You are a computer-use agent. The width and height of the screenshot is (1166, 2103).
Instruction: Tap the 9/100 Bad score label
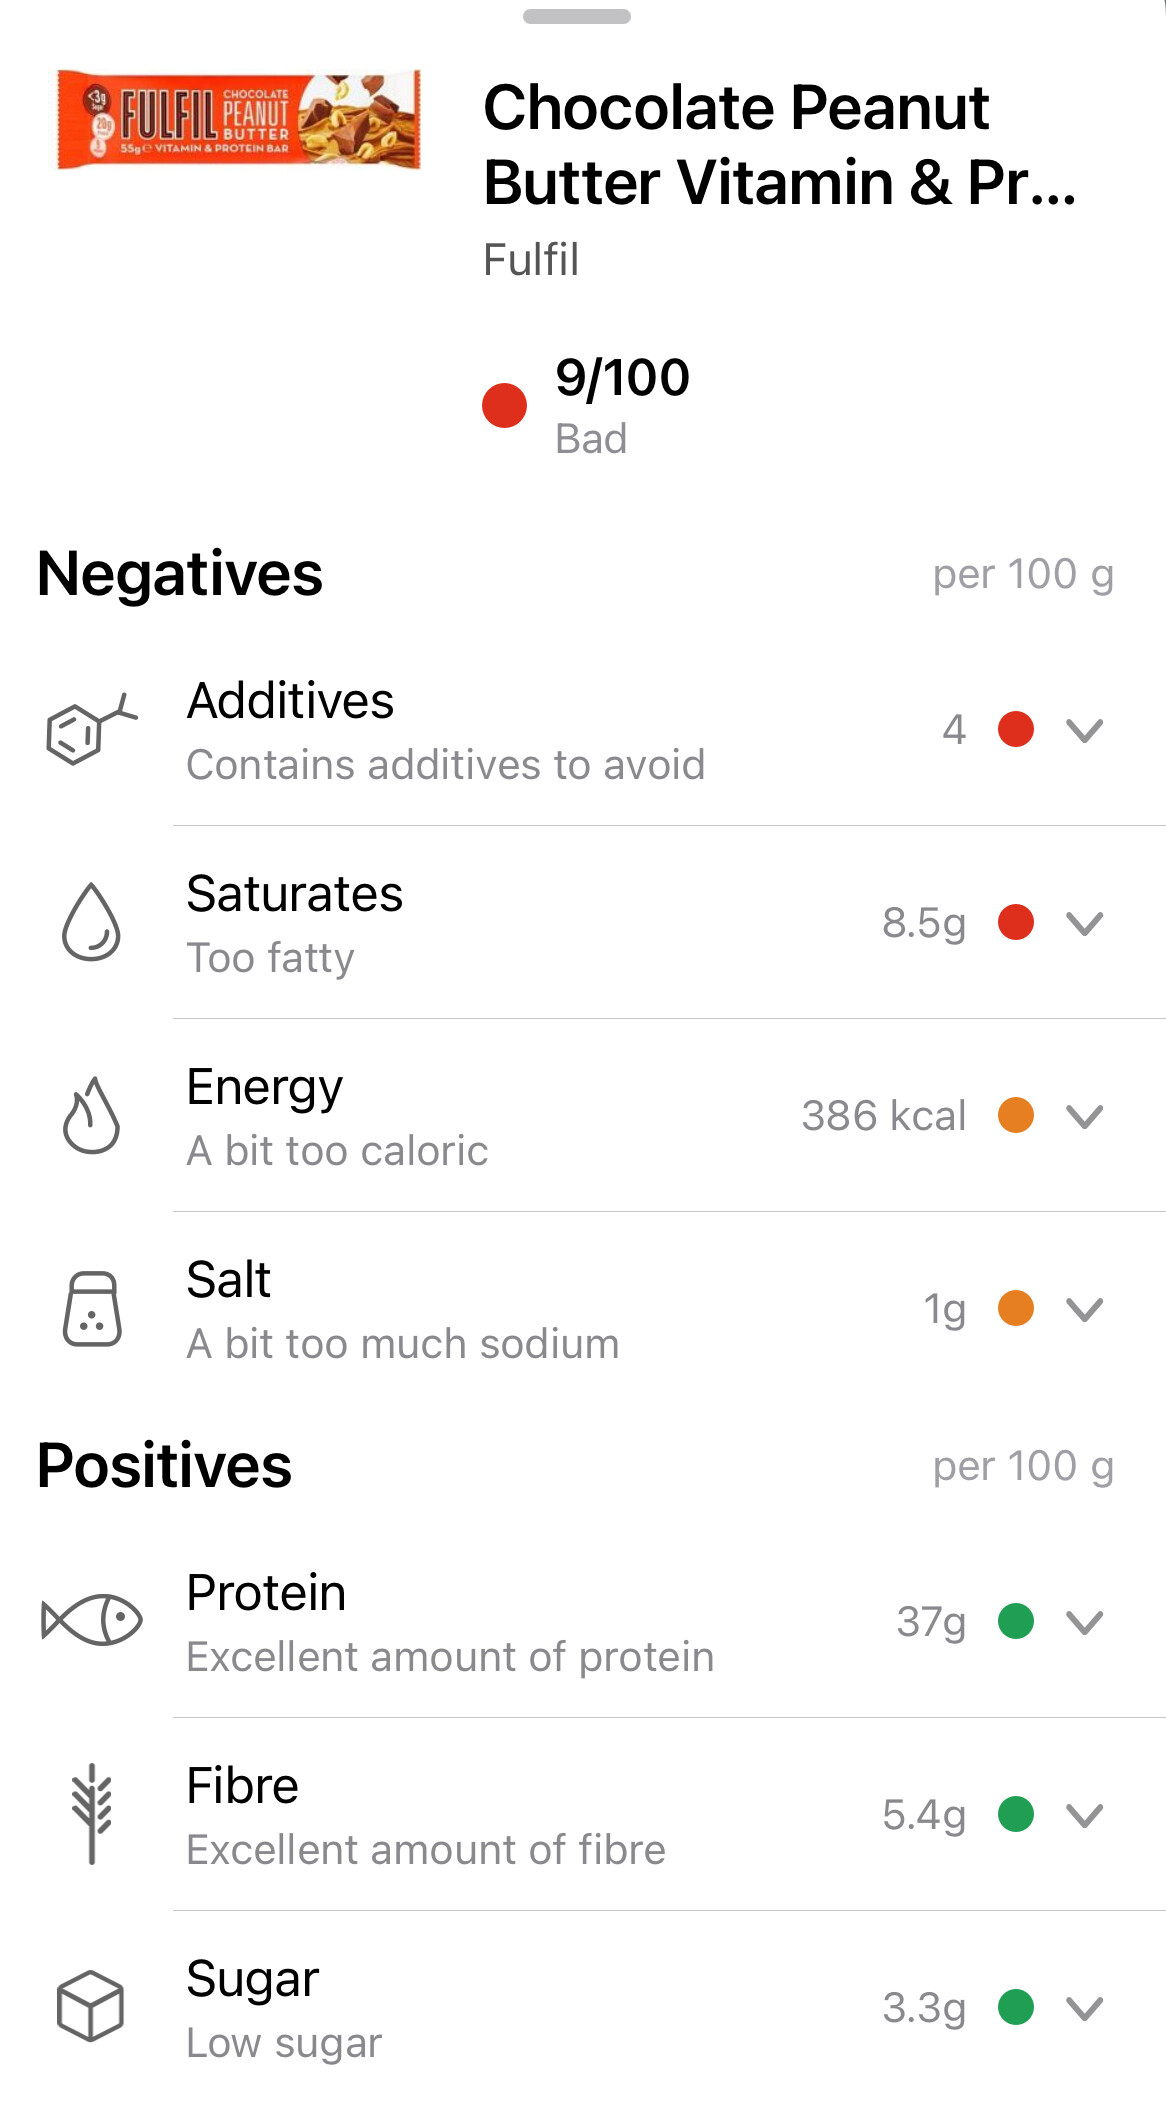[x=622, y=405]
